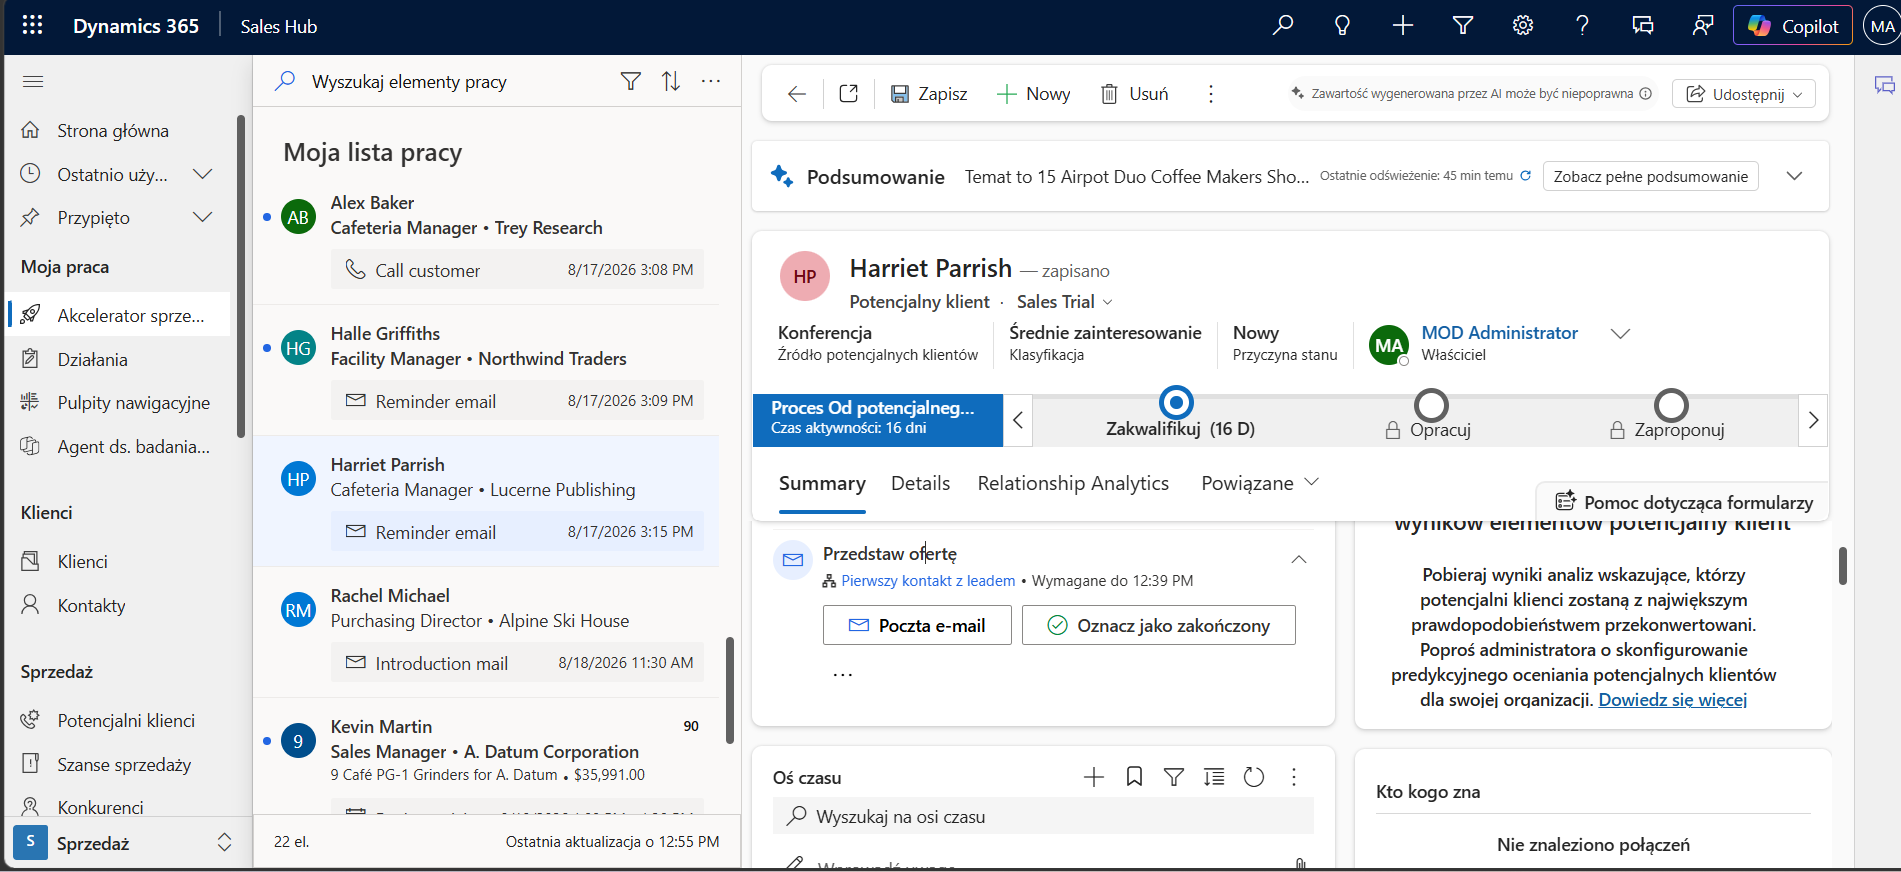This screenshot has width=1901, height=872.
Task: Open record in a new window
Action: point(849,94)
